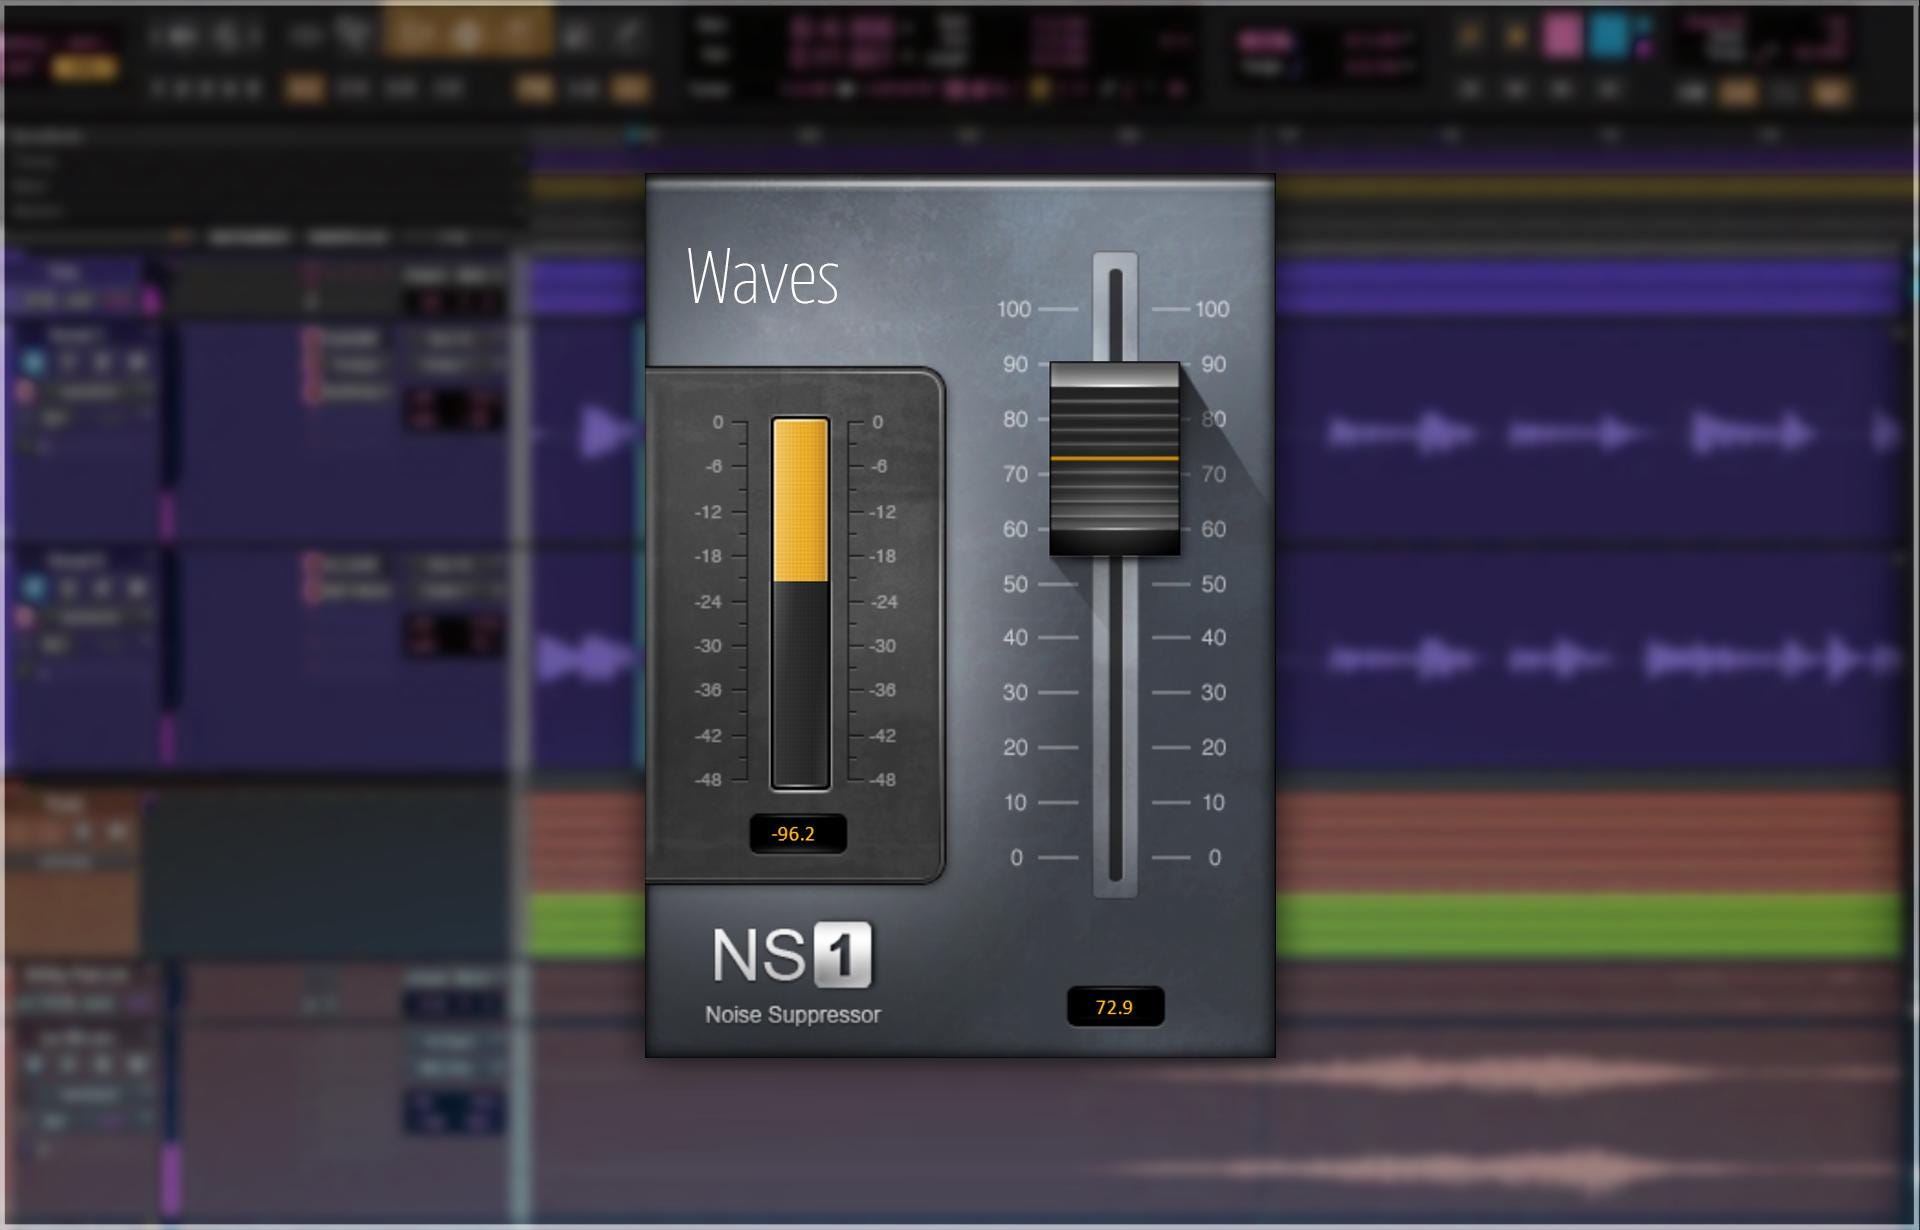Click the left -24 meter scale label
1920x1230 pixels.
click(708, 602)
